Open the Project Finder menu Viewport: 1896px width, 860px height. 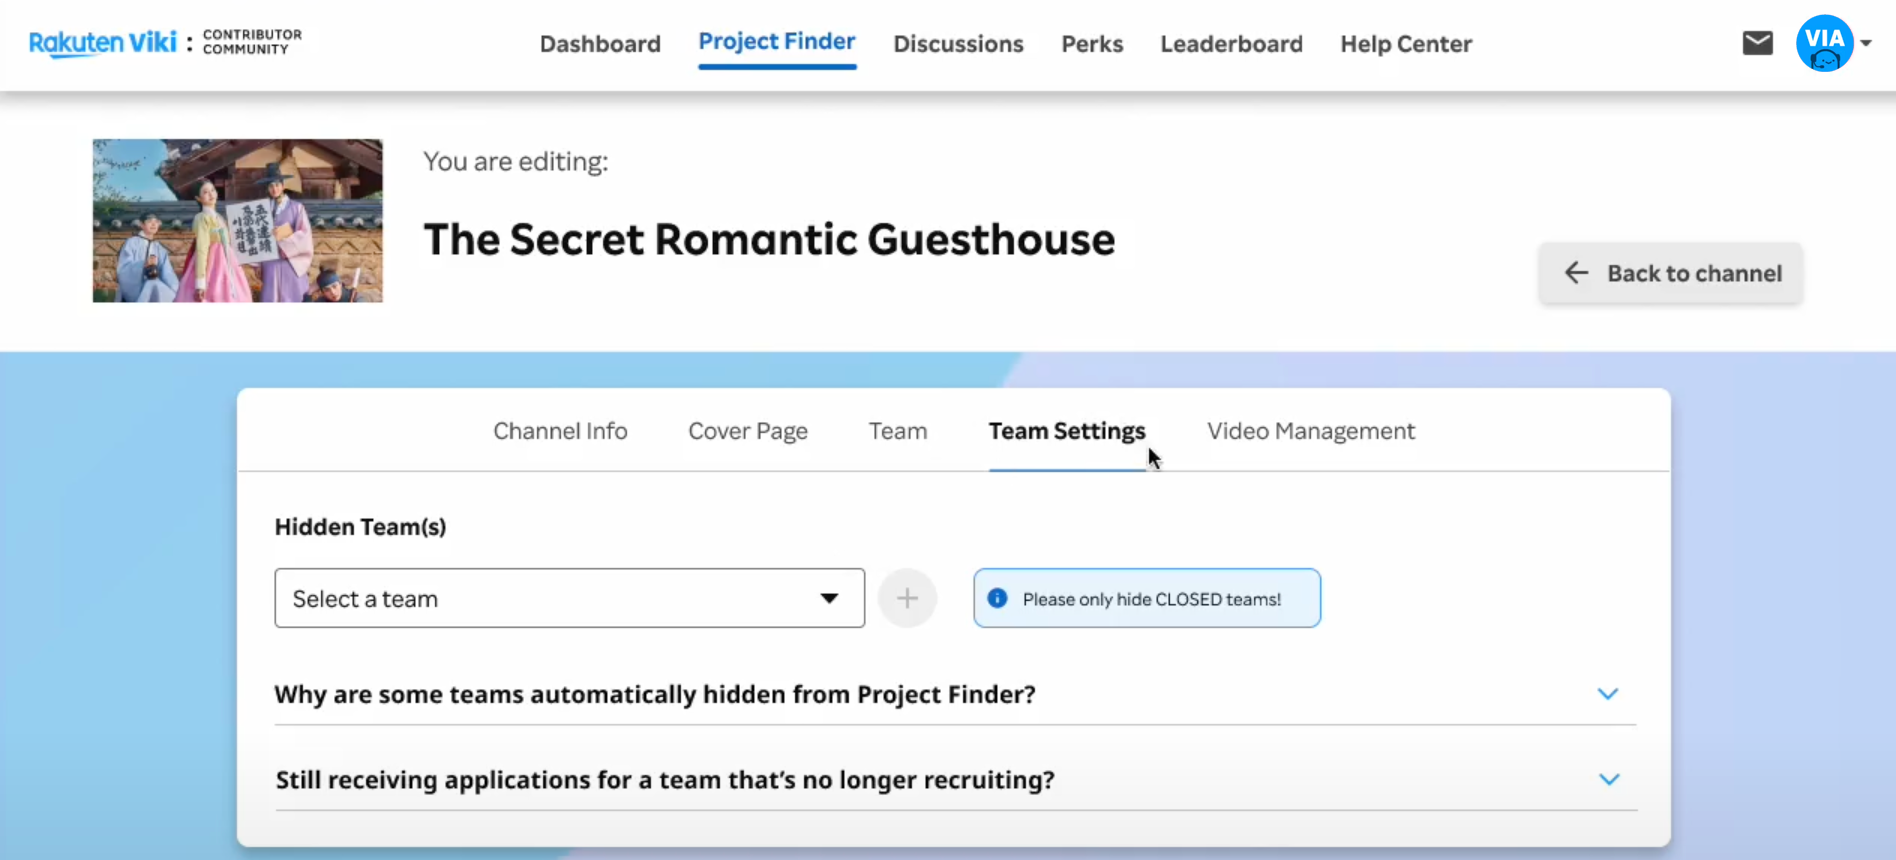point(777,42)
